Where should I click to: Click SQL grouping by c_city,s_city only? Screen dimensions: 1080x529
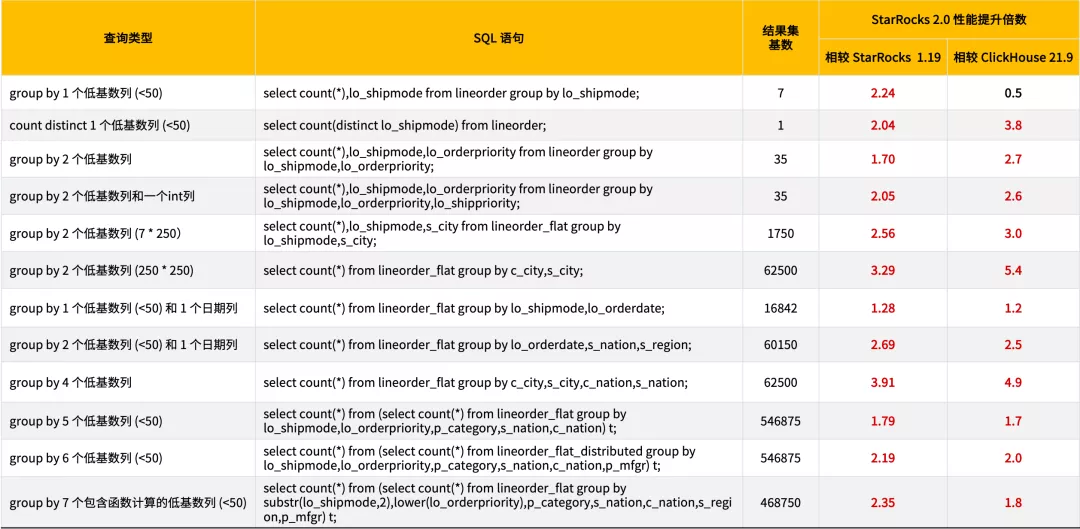[423, 271]
